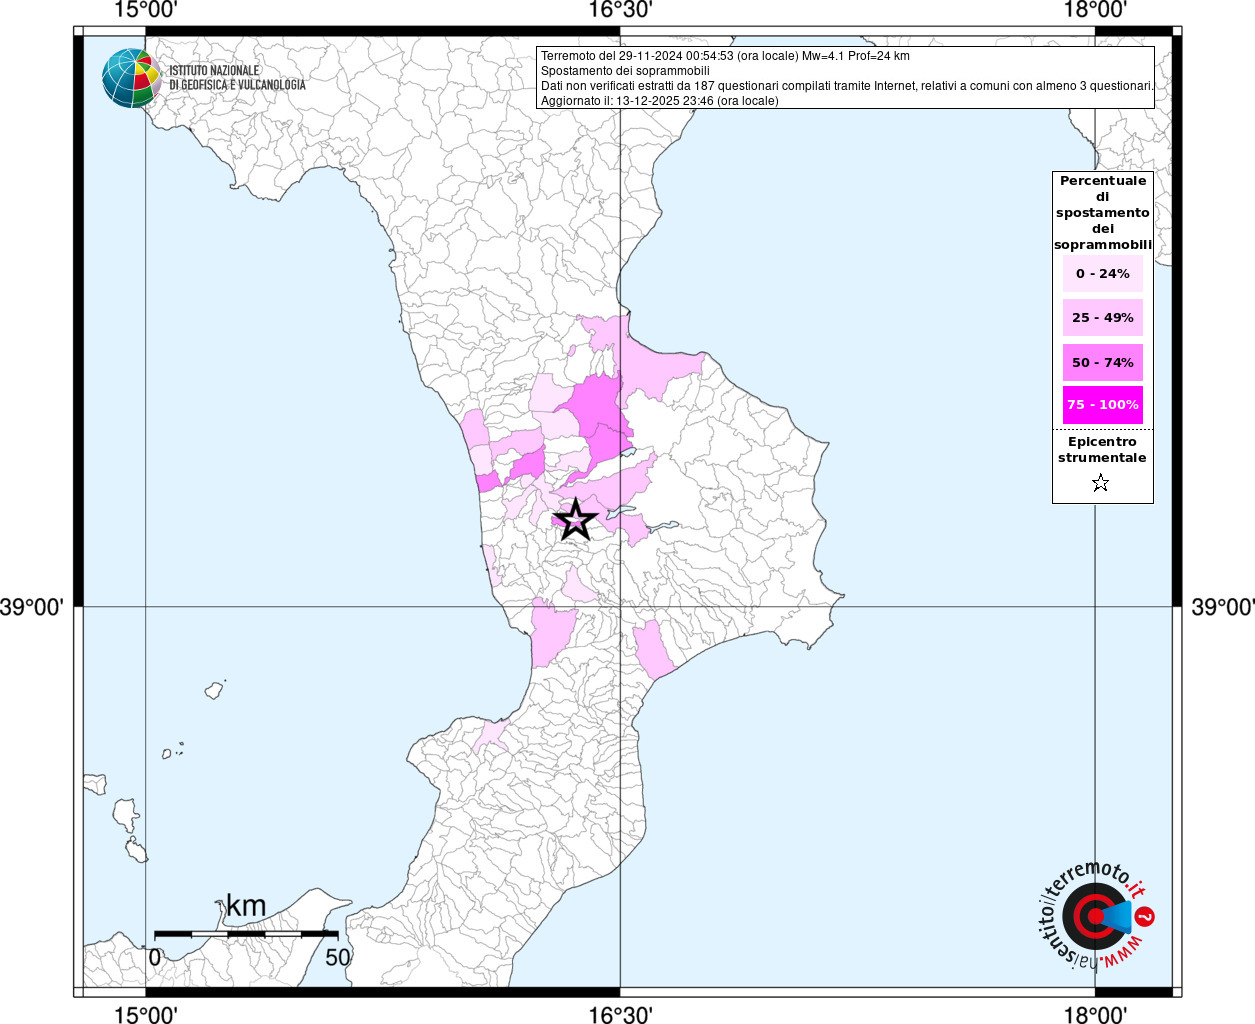Click the black and white scale bar
This screenshot has height=1024, width=1255.
pyautogui.click(x=246, y=934)
